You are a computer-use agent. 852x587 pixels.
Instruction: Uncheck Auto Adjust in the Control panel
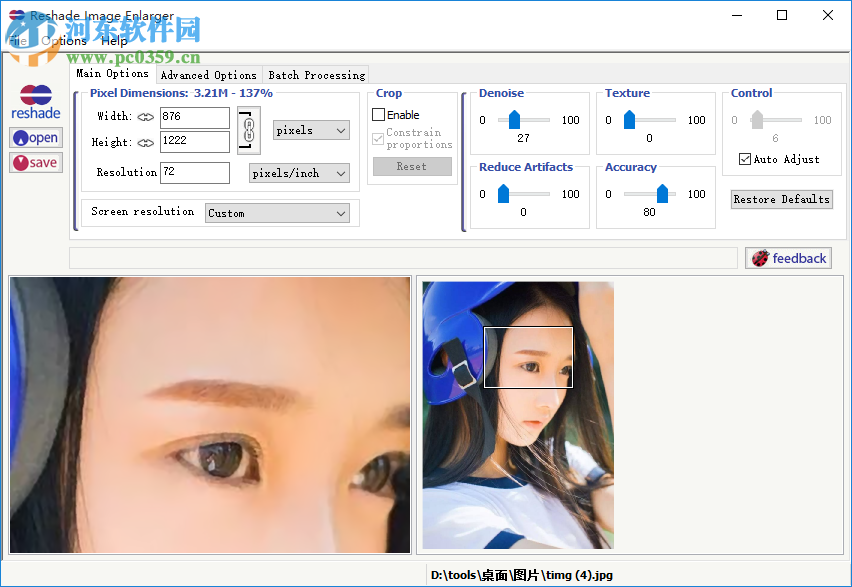745,158
